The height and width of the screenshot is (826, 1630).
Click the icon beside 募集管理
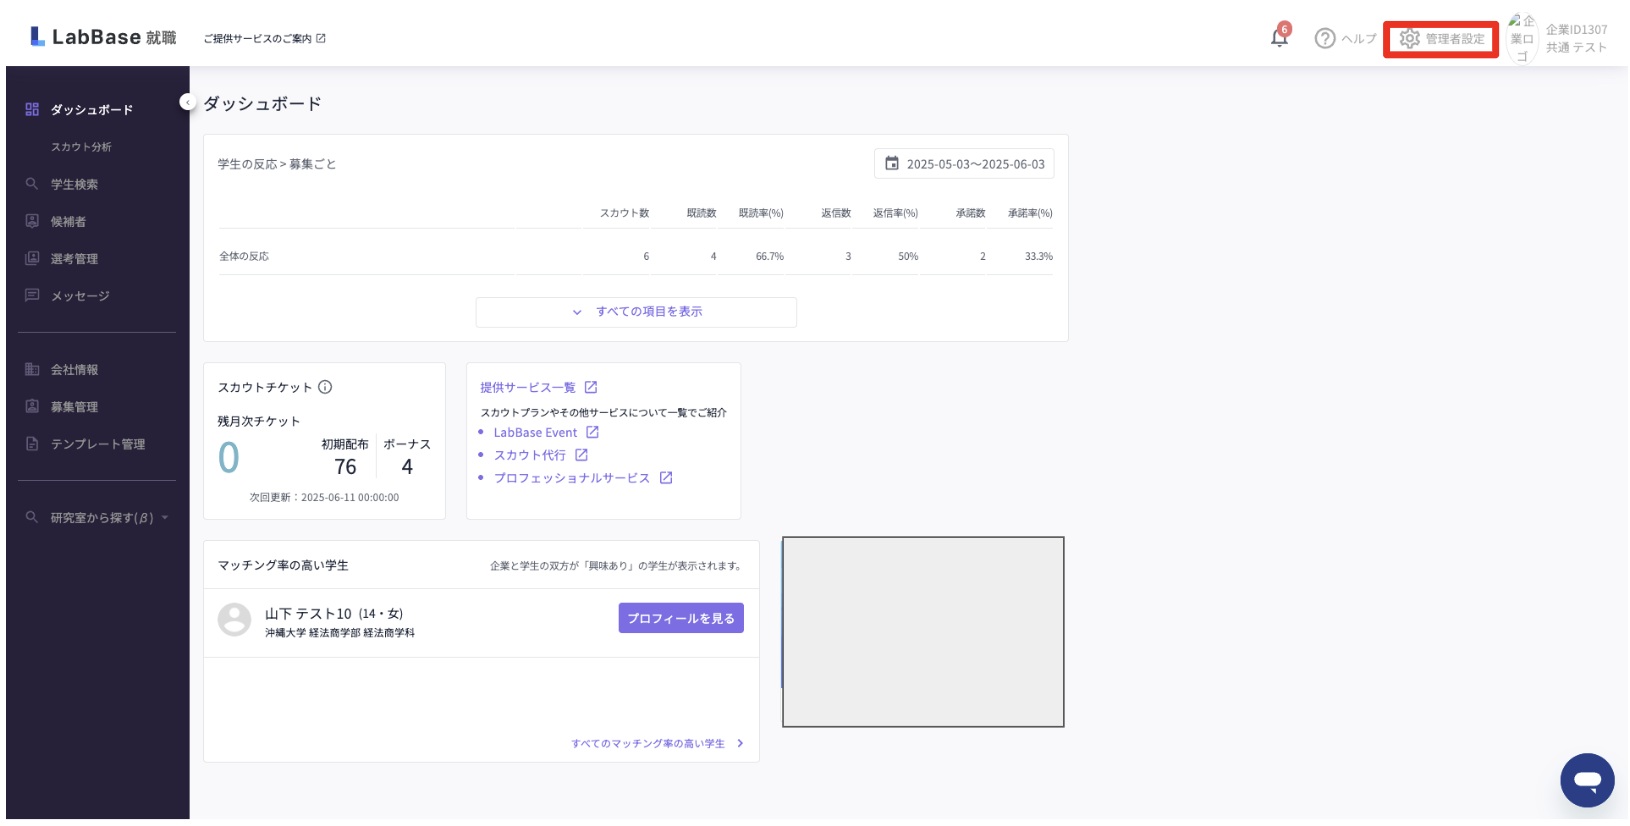(32, 406)
